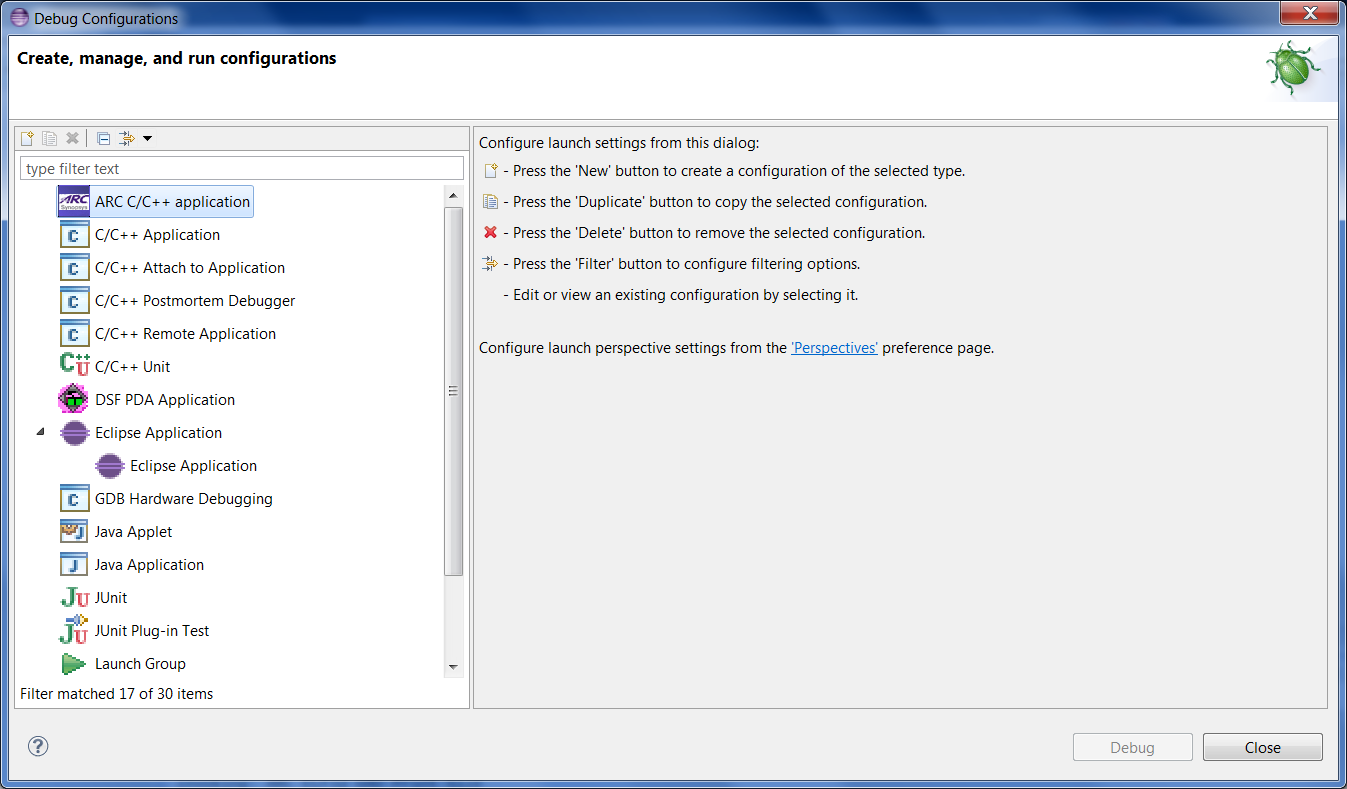Focus the type filter text field
The width and height of the screenshot is (1347, 789).
pyautogui.click(x=242, y=168)
